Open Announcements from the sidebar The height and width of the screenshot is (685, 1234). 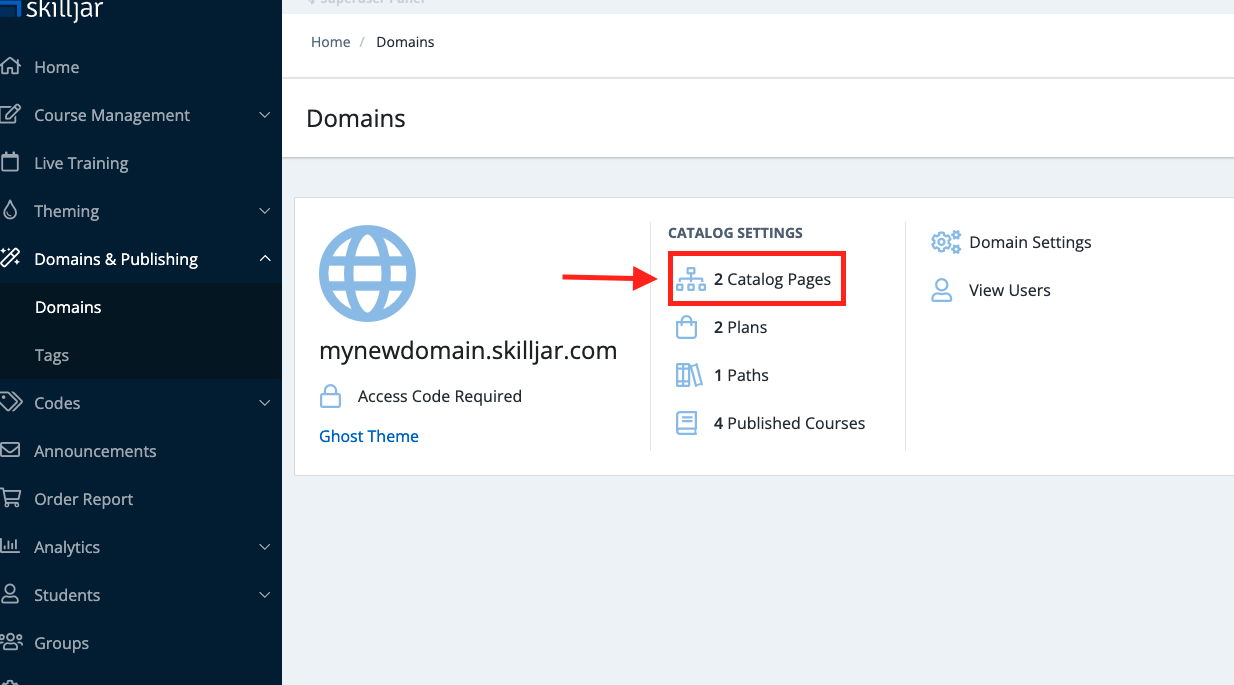click(95, 451)
